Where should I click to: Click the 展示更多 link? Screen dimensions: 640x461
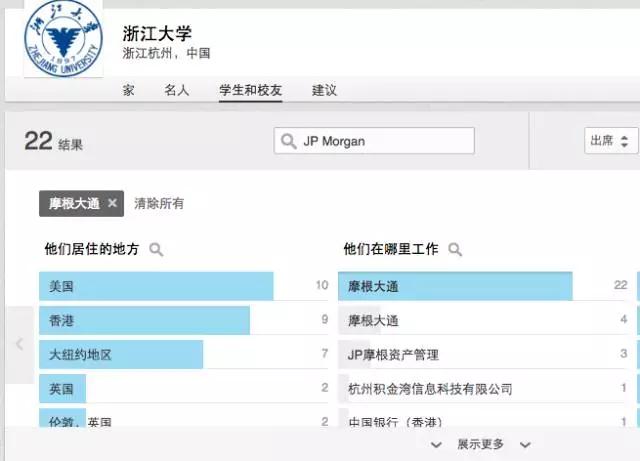[x=480, y=444]
